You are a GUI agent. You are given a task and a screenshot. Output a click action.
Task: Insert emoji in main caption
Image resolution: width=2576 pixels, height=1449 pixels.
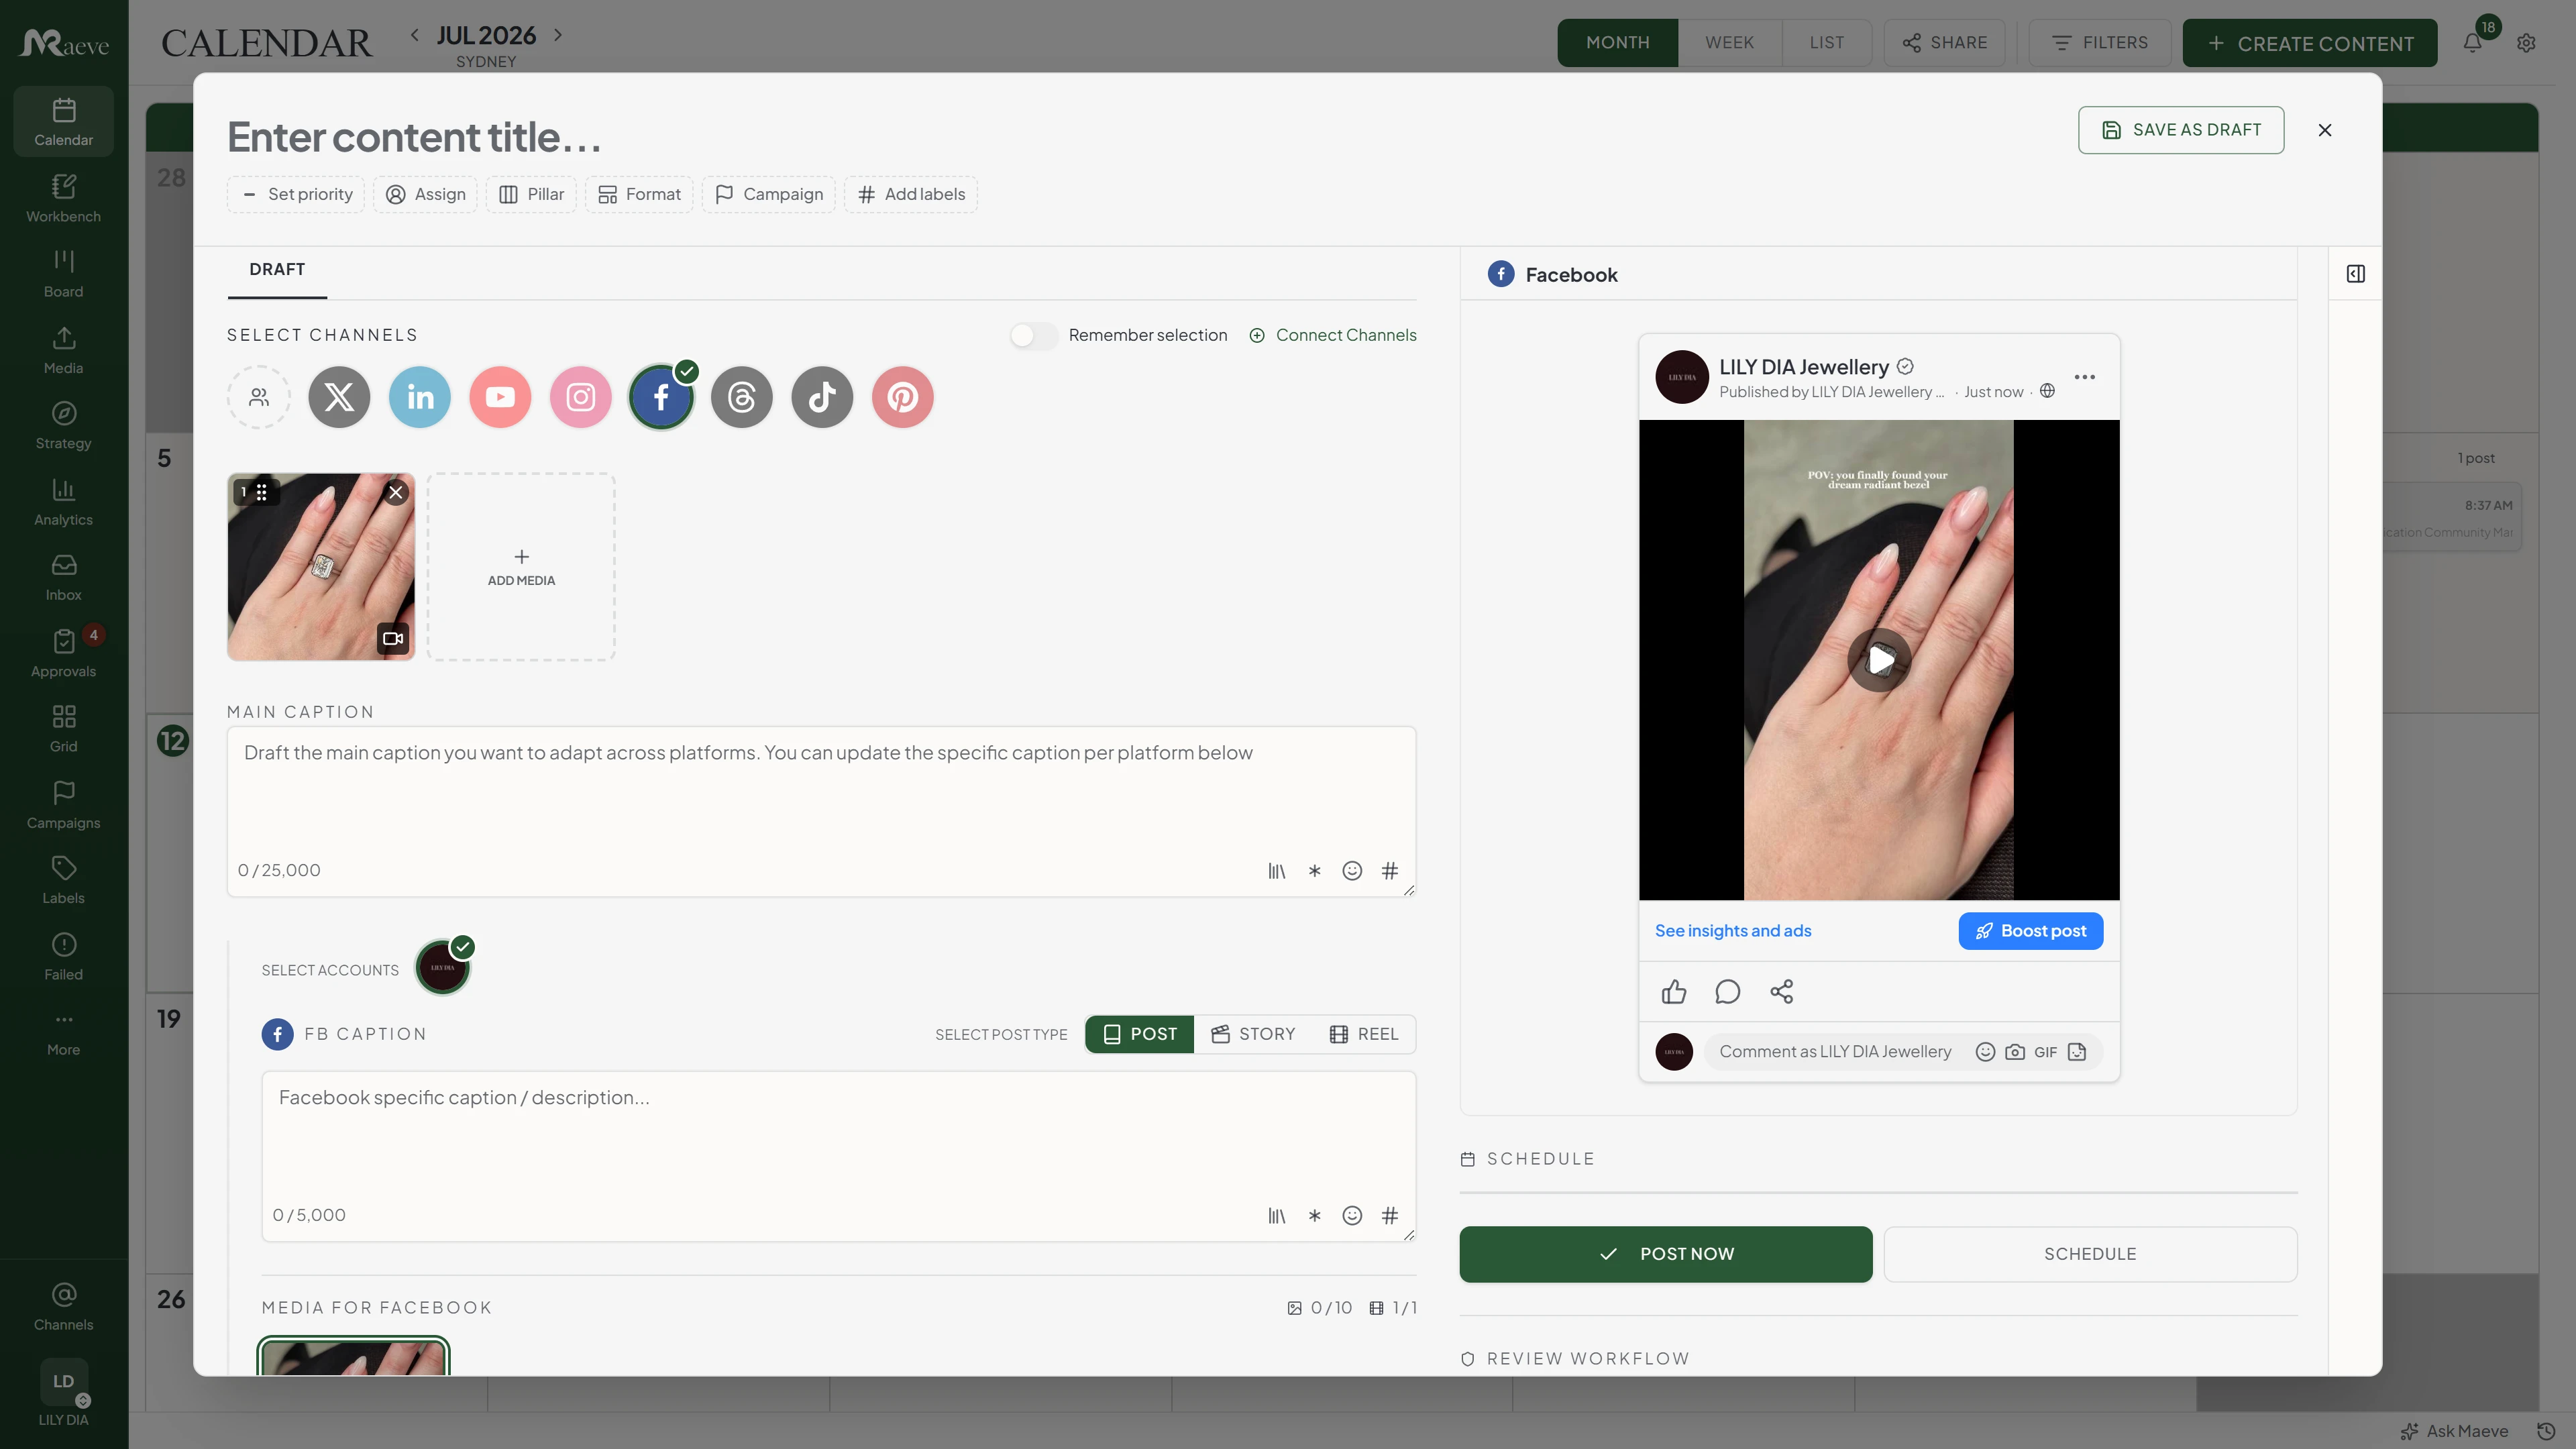1352,871
